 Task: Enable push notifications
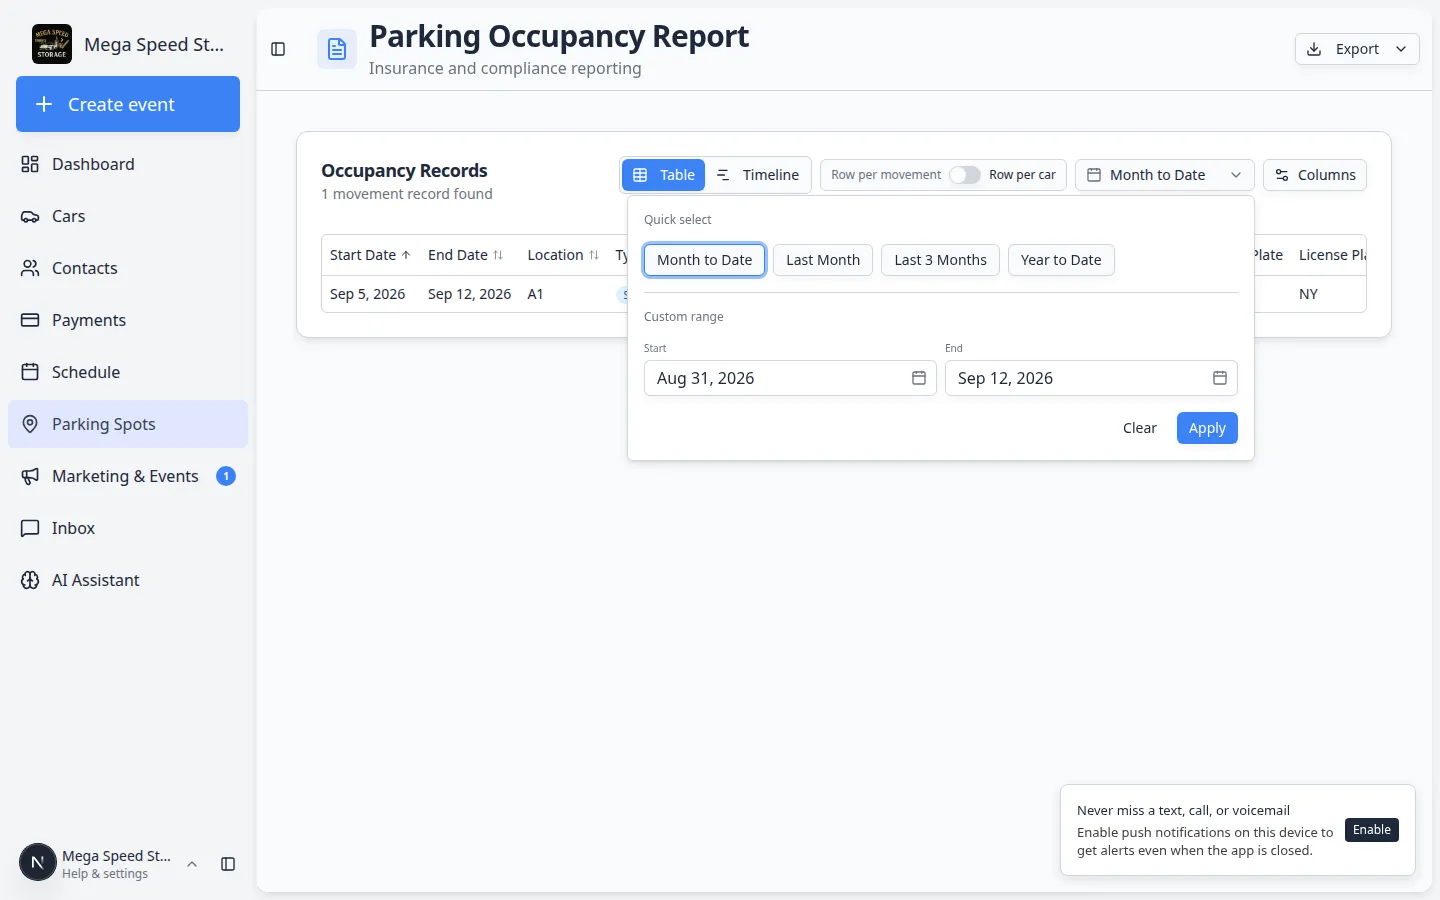(1372, 830)
